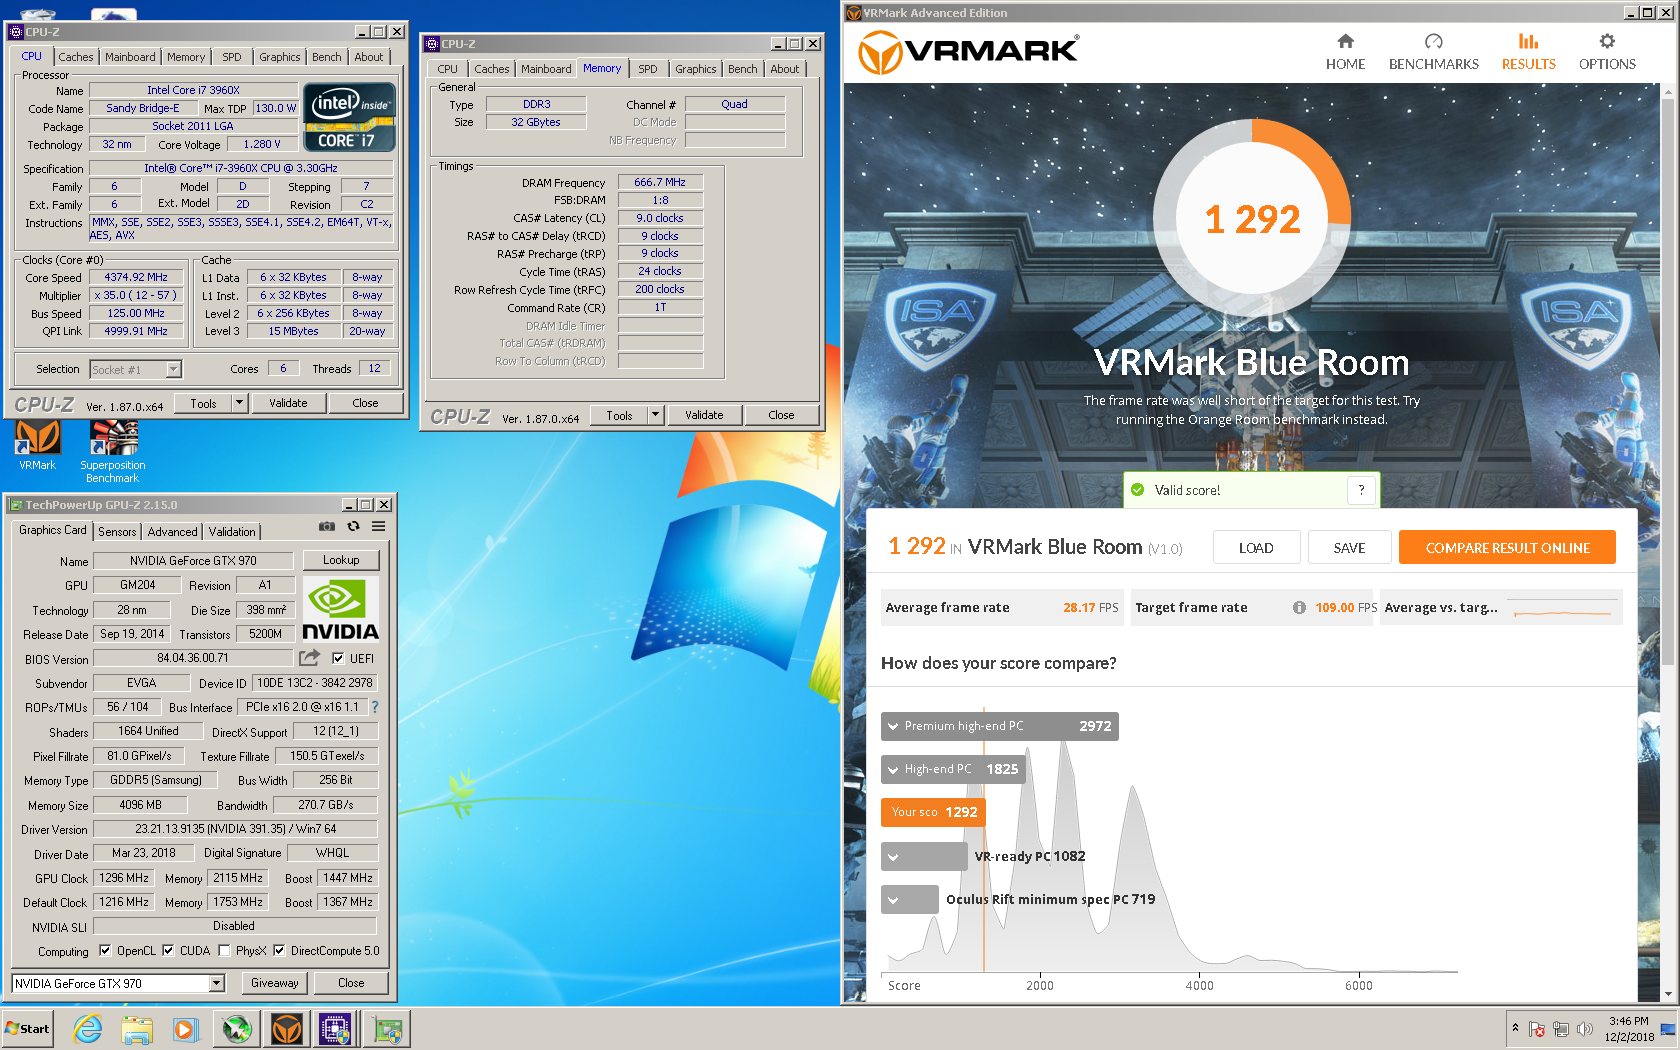The width and height of the screenshot is (1680, 1050).
Task: Switch to GPU-Z taskbar button
Action: 387,1029
